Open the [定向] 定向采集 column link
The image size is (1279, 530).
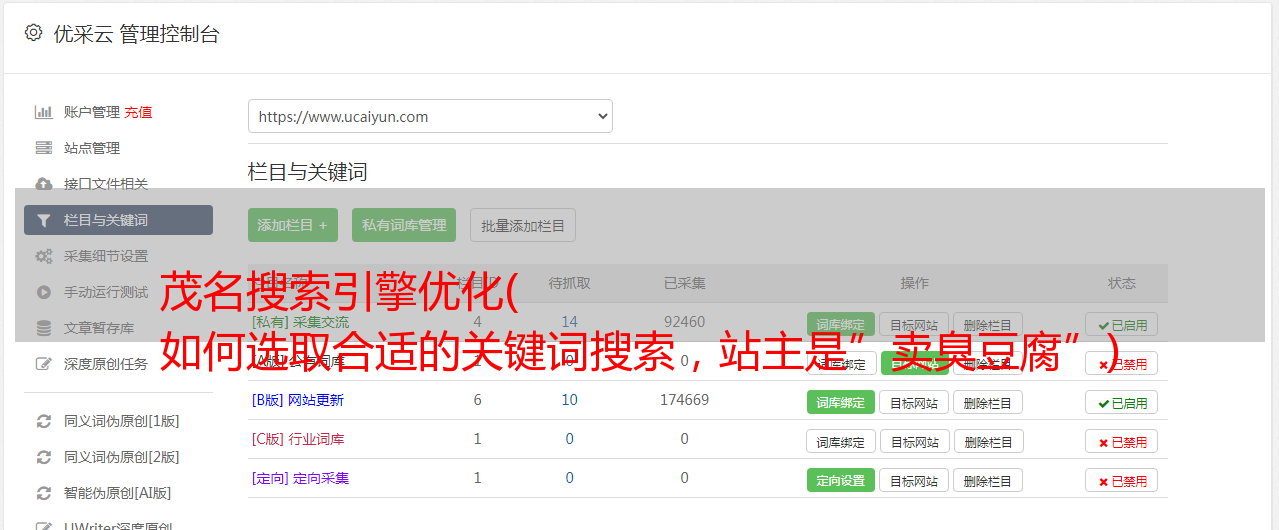[x=301, y=478]
